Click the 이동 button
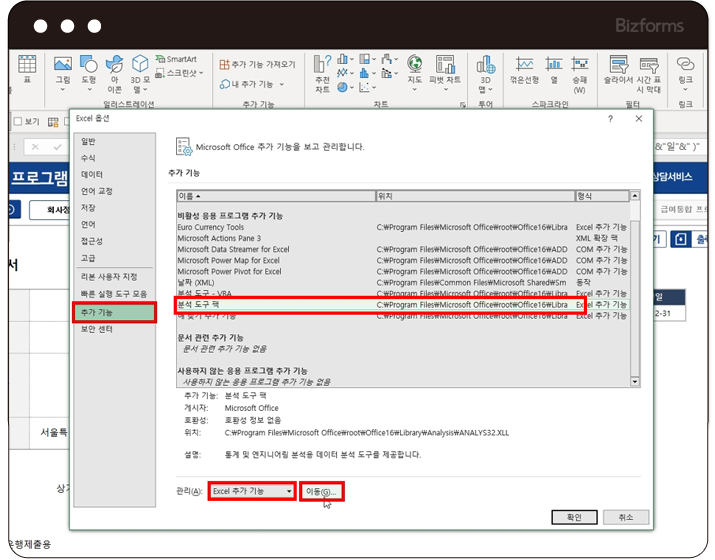 click(x=321, y=491)
